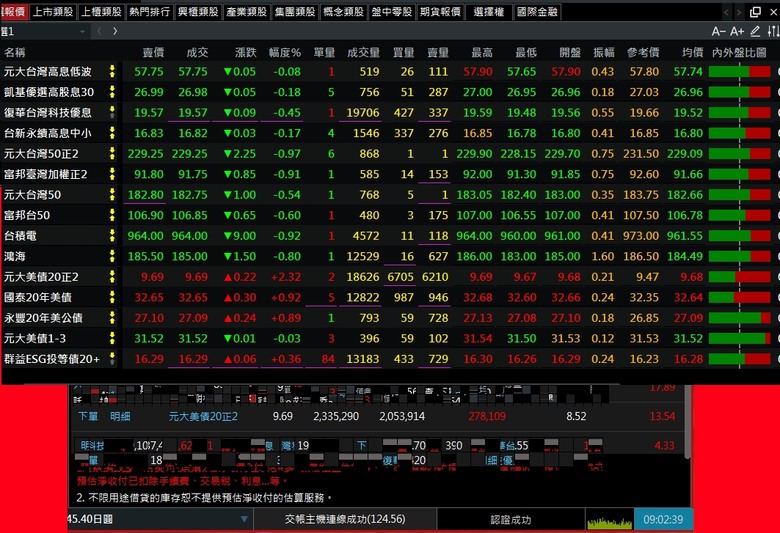Sort by 名稱 column header

(x=15, y=52)
